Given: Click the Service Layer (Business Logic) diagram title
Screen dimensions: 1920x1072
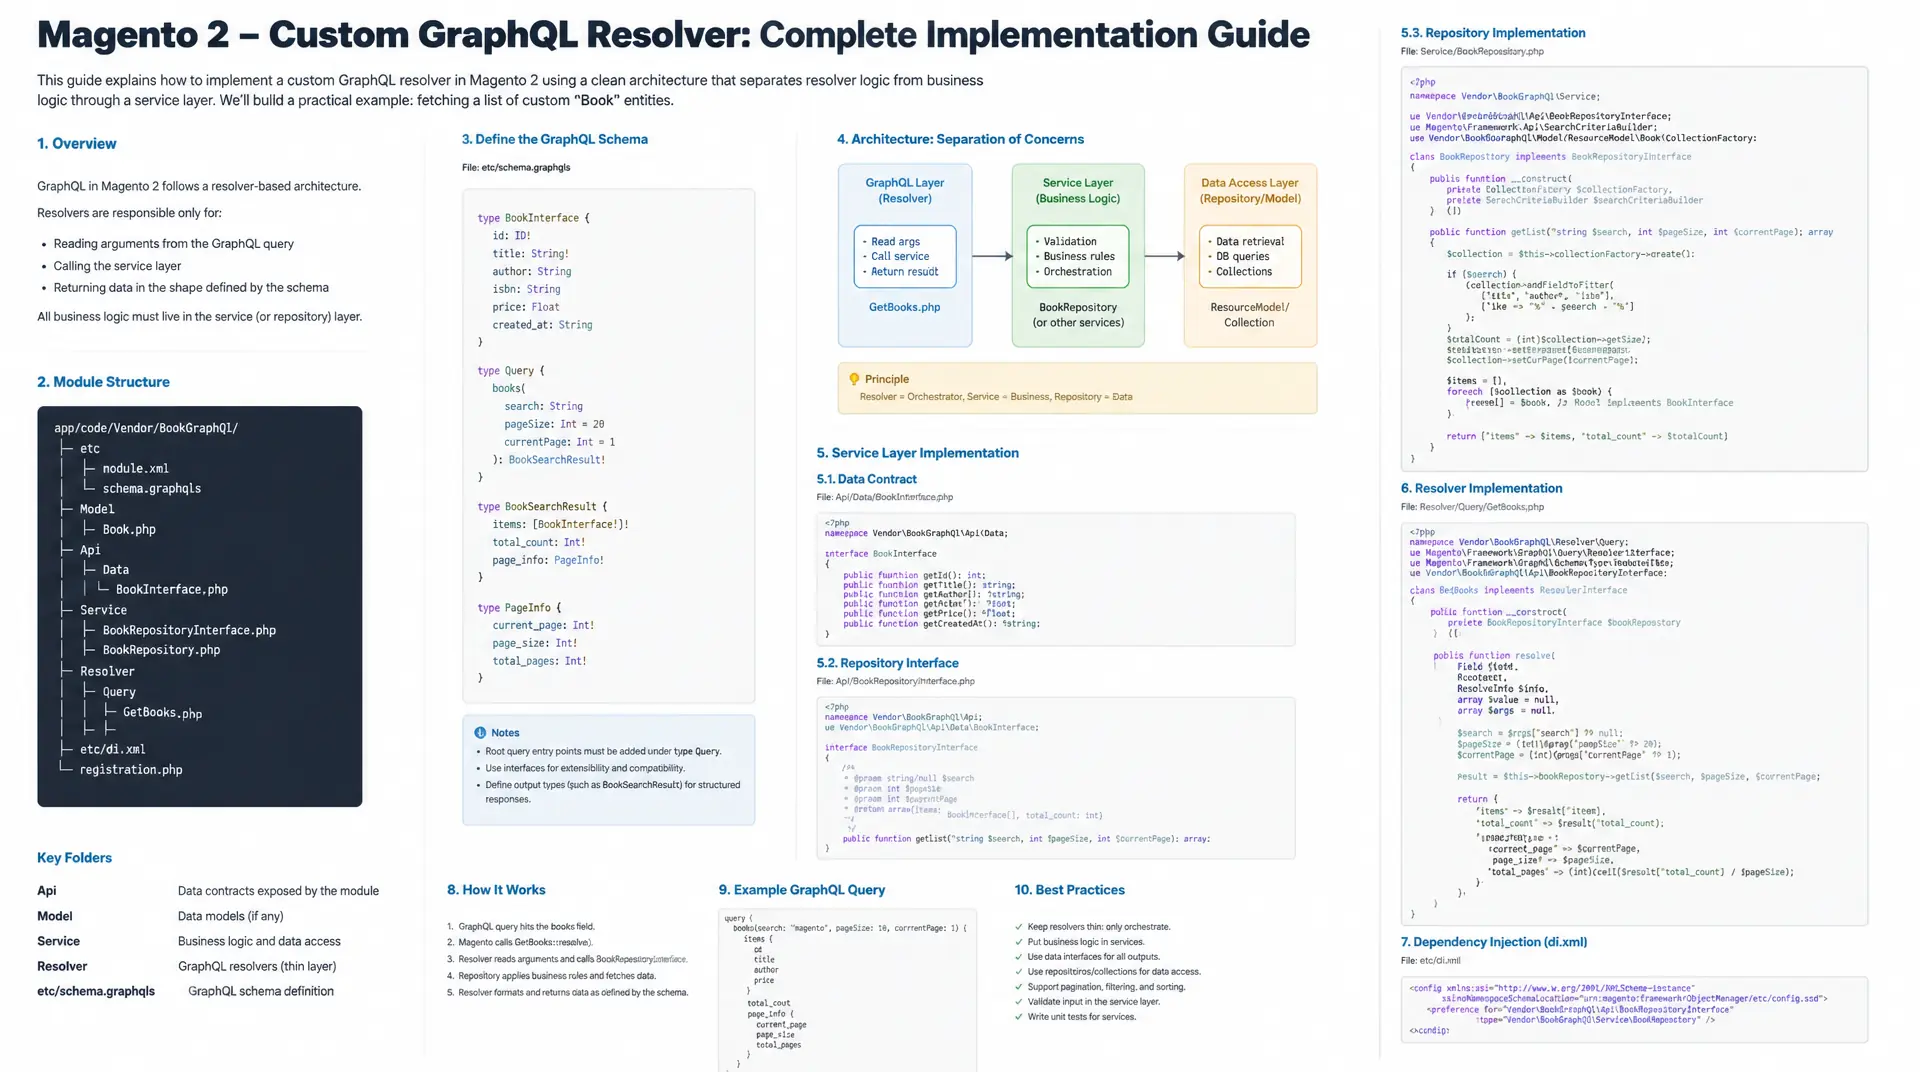Looking at the screenshot, I should [x=1078, y=191].
